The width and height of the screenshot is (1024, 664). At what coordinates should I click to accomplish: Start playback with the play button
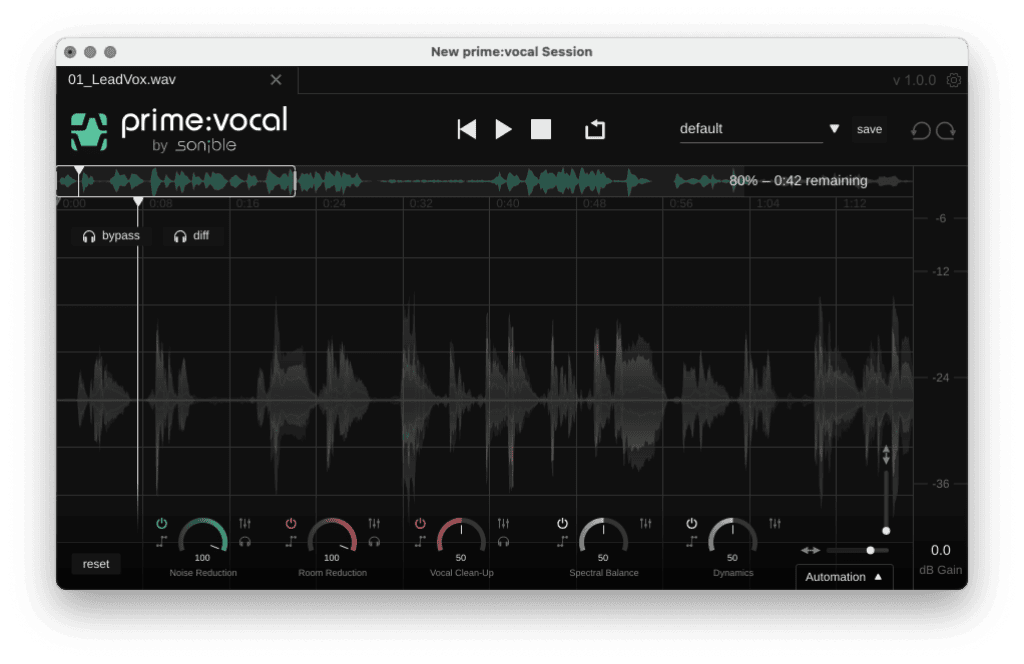coord(503,129)
